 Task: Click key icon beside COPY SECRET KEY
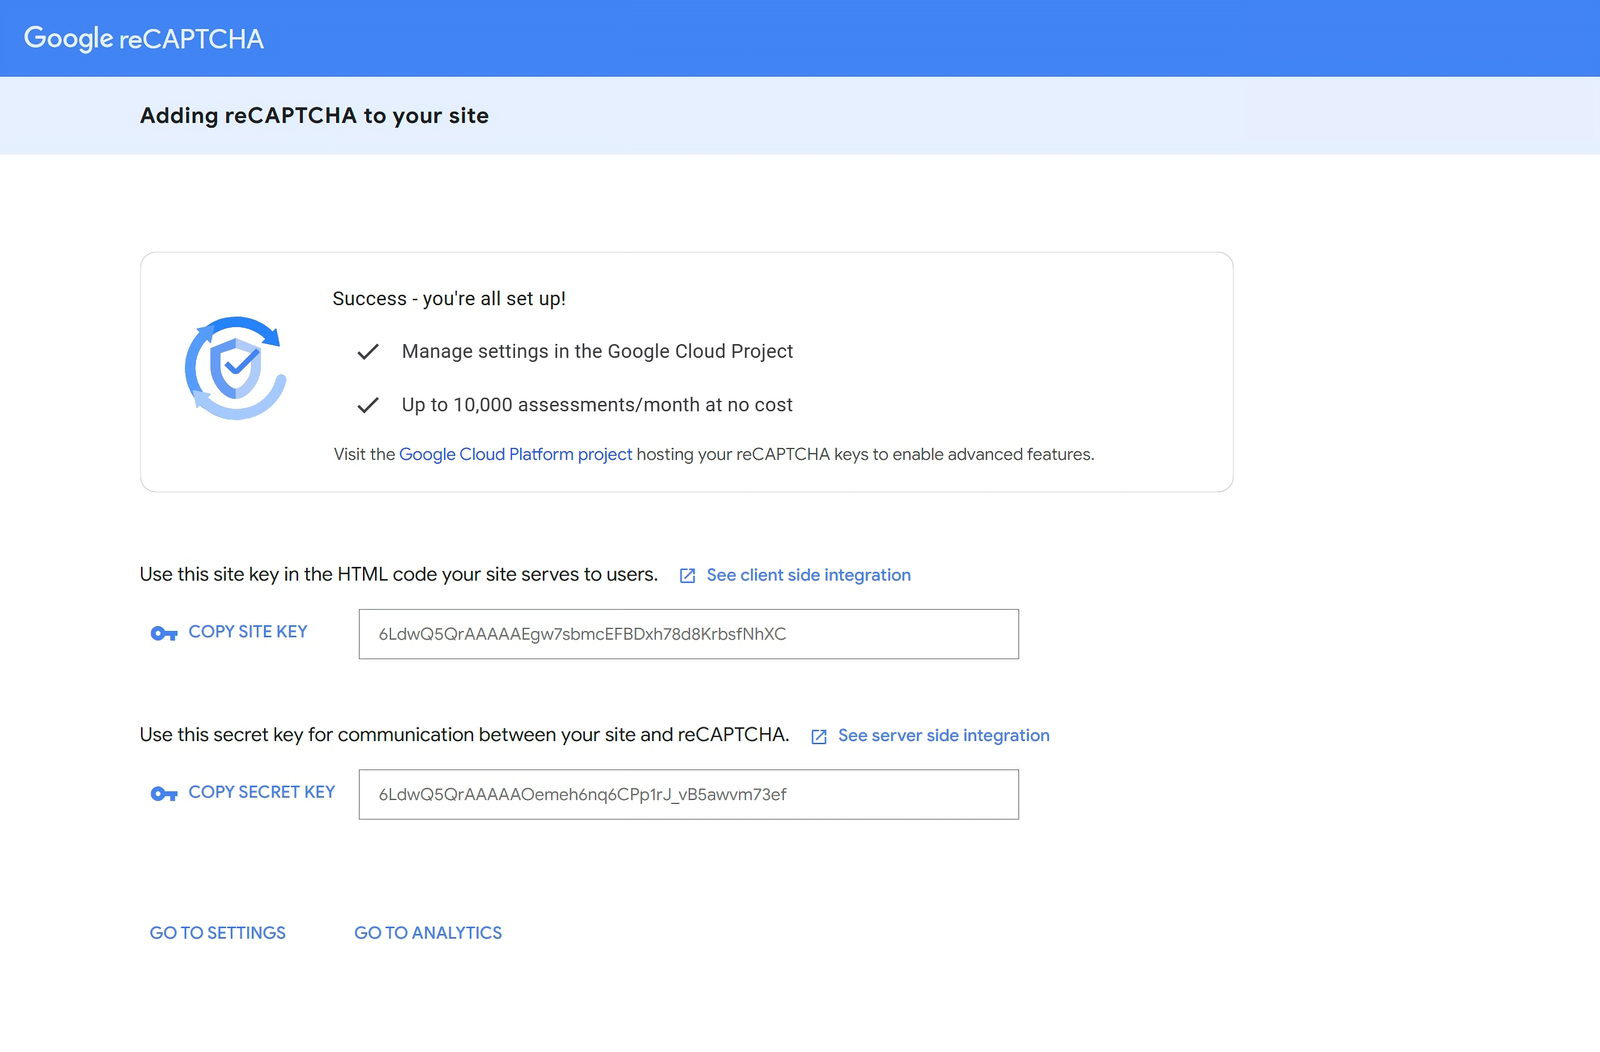click(164, 794)
